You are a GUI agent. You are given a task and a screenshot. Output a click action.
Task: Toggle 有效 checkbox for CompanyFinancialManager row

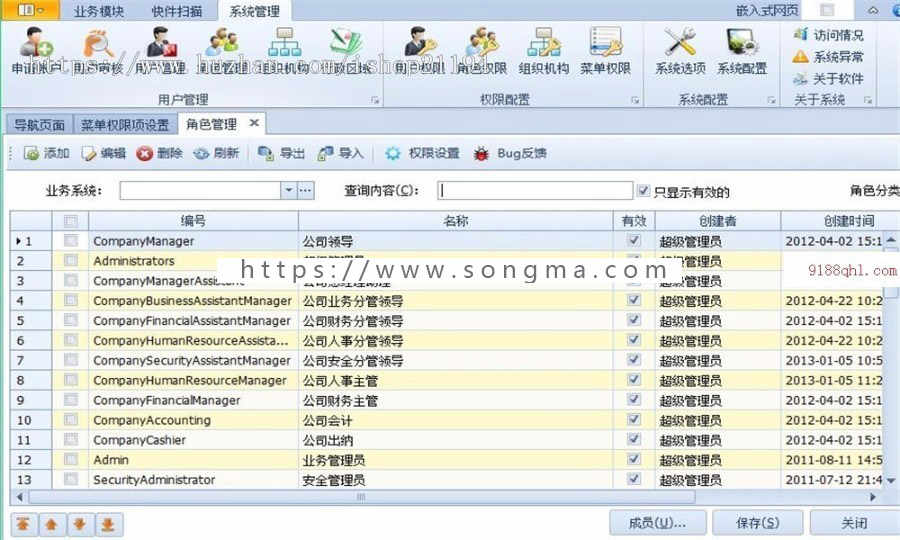634,399
